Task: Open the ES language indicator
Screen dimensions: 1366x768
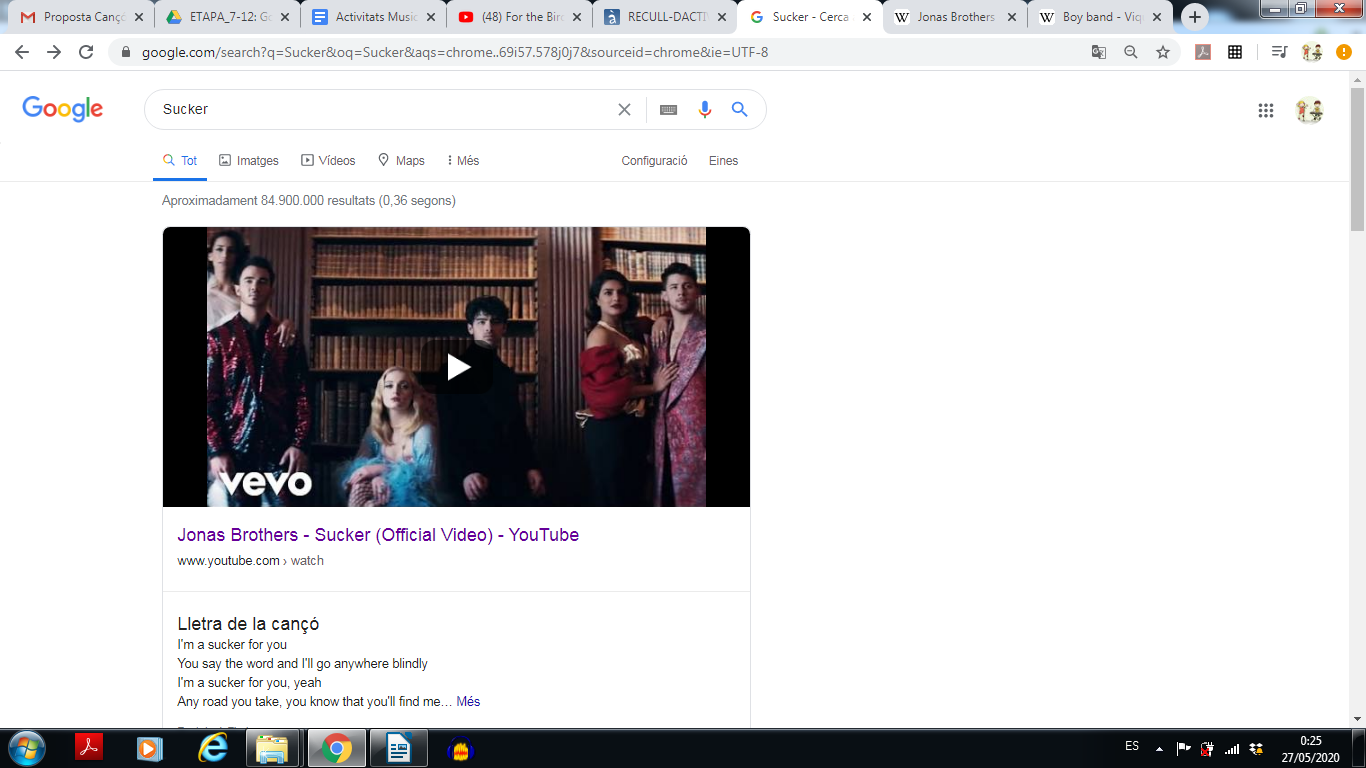Action: pyautogui.click(x=1132, y=746)
